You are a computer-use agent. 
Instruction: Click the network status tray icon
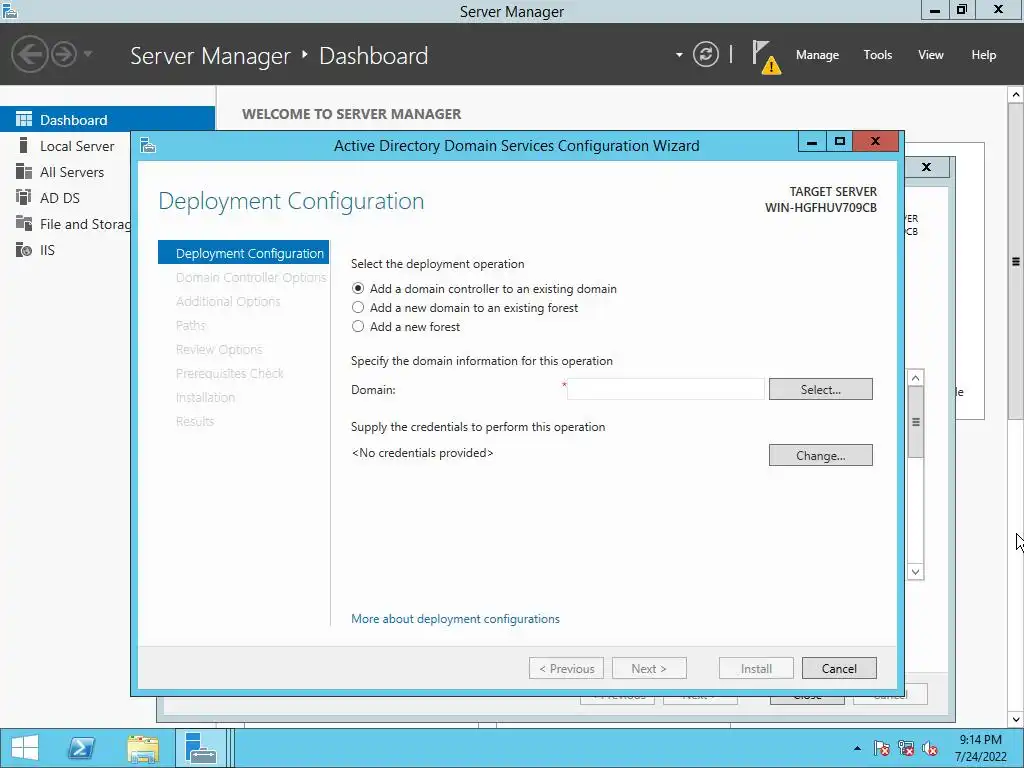tap(906, 748)
